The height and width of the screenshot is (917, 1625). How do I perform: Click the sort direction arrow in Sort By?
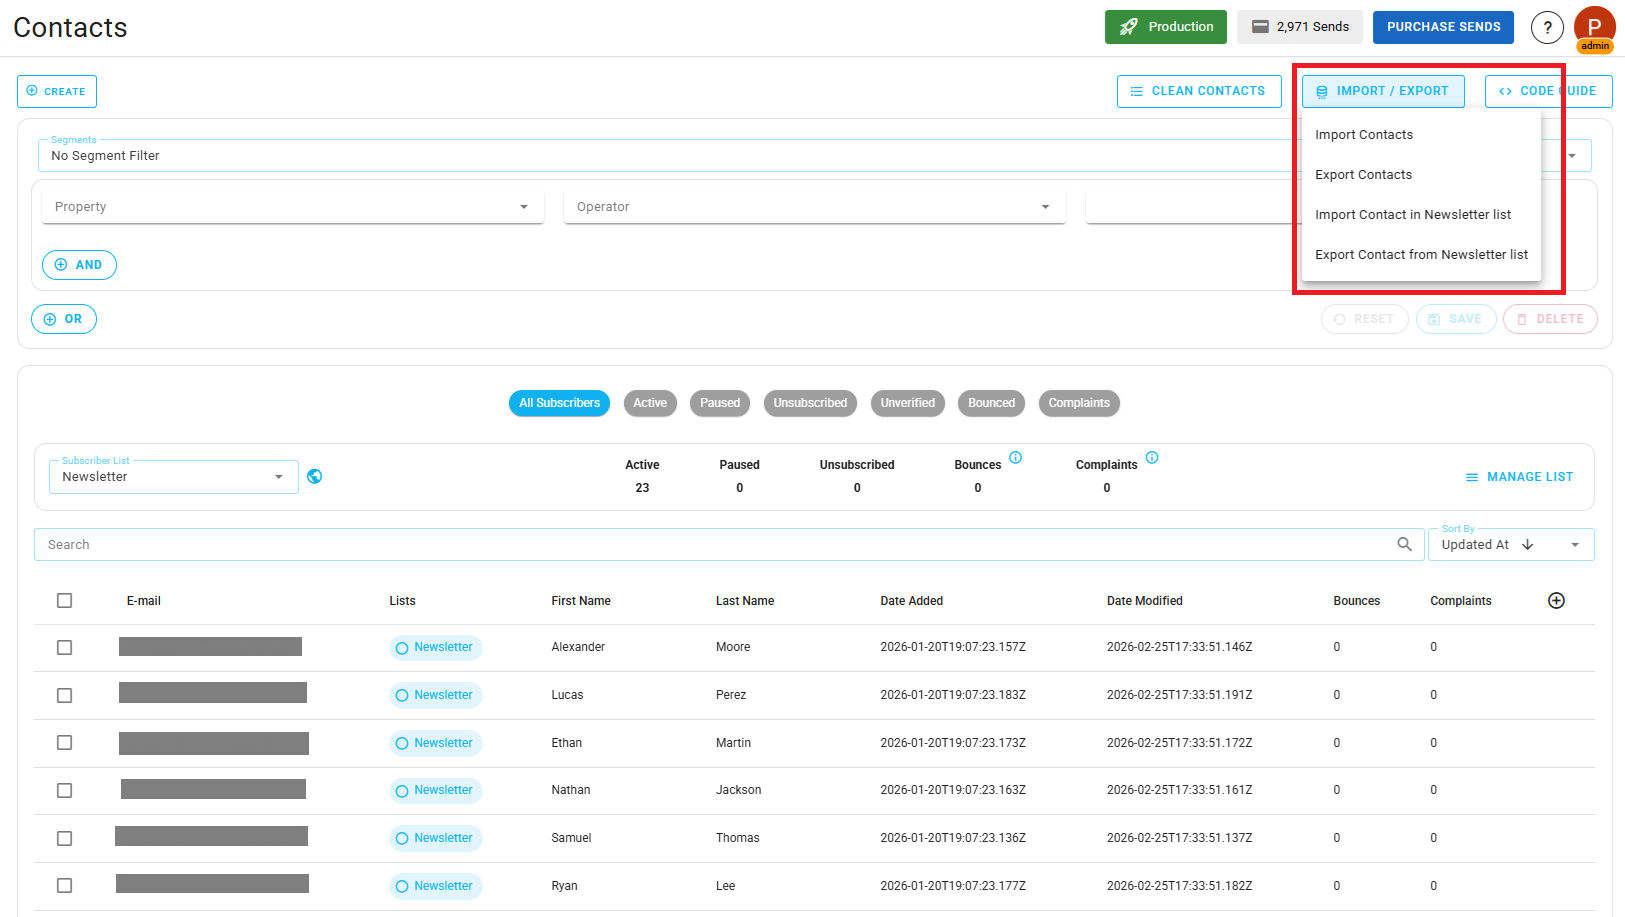(x=1527, y=544)
